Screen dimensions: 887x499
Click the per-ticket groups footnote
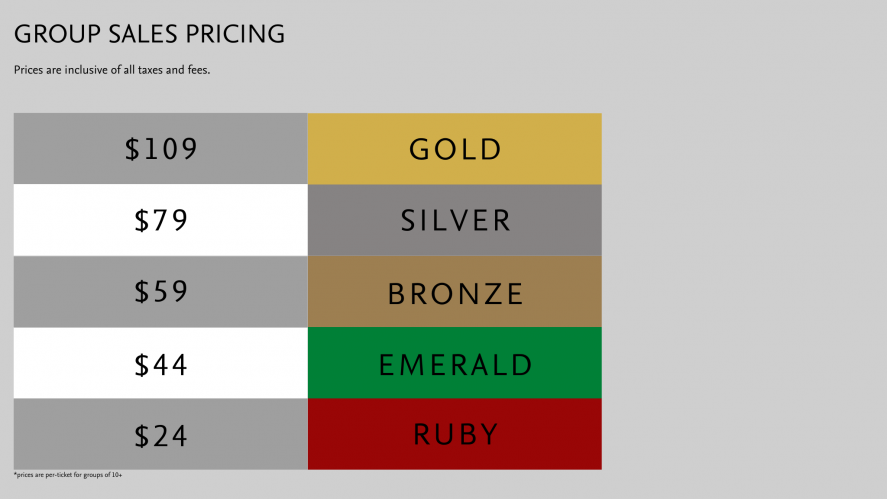coord(68,475)
